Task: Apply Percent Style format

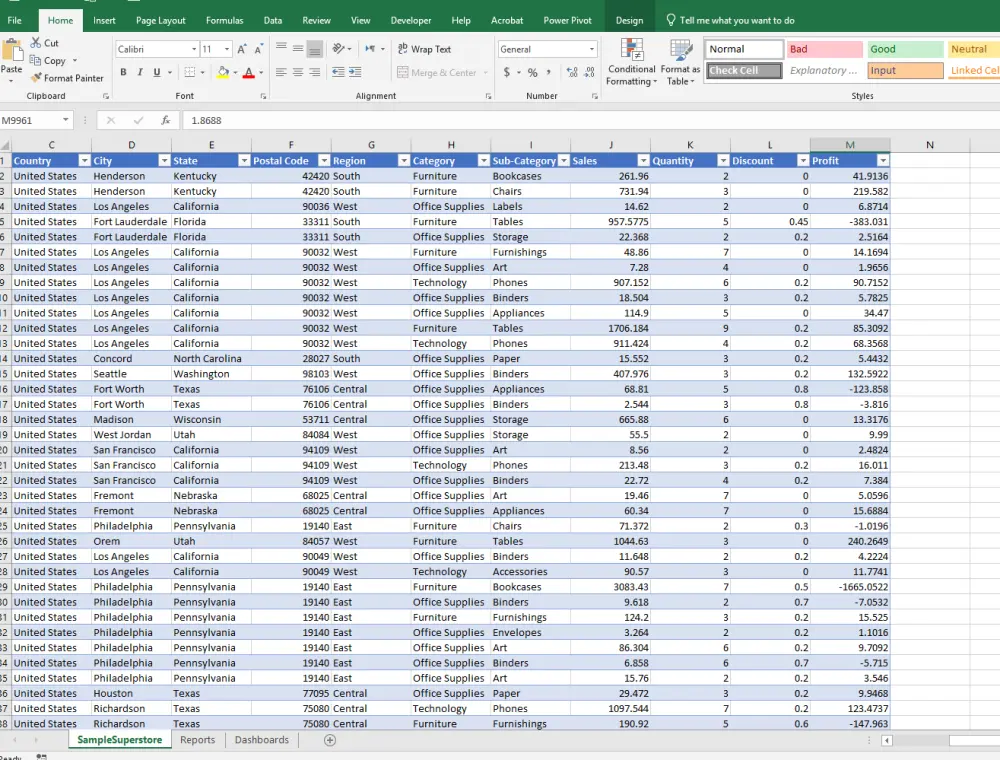Action: coord(533,72)
